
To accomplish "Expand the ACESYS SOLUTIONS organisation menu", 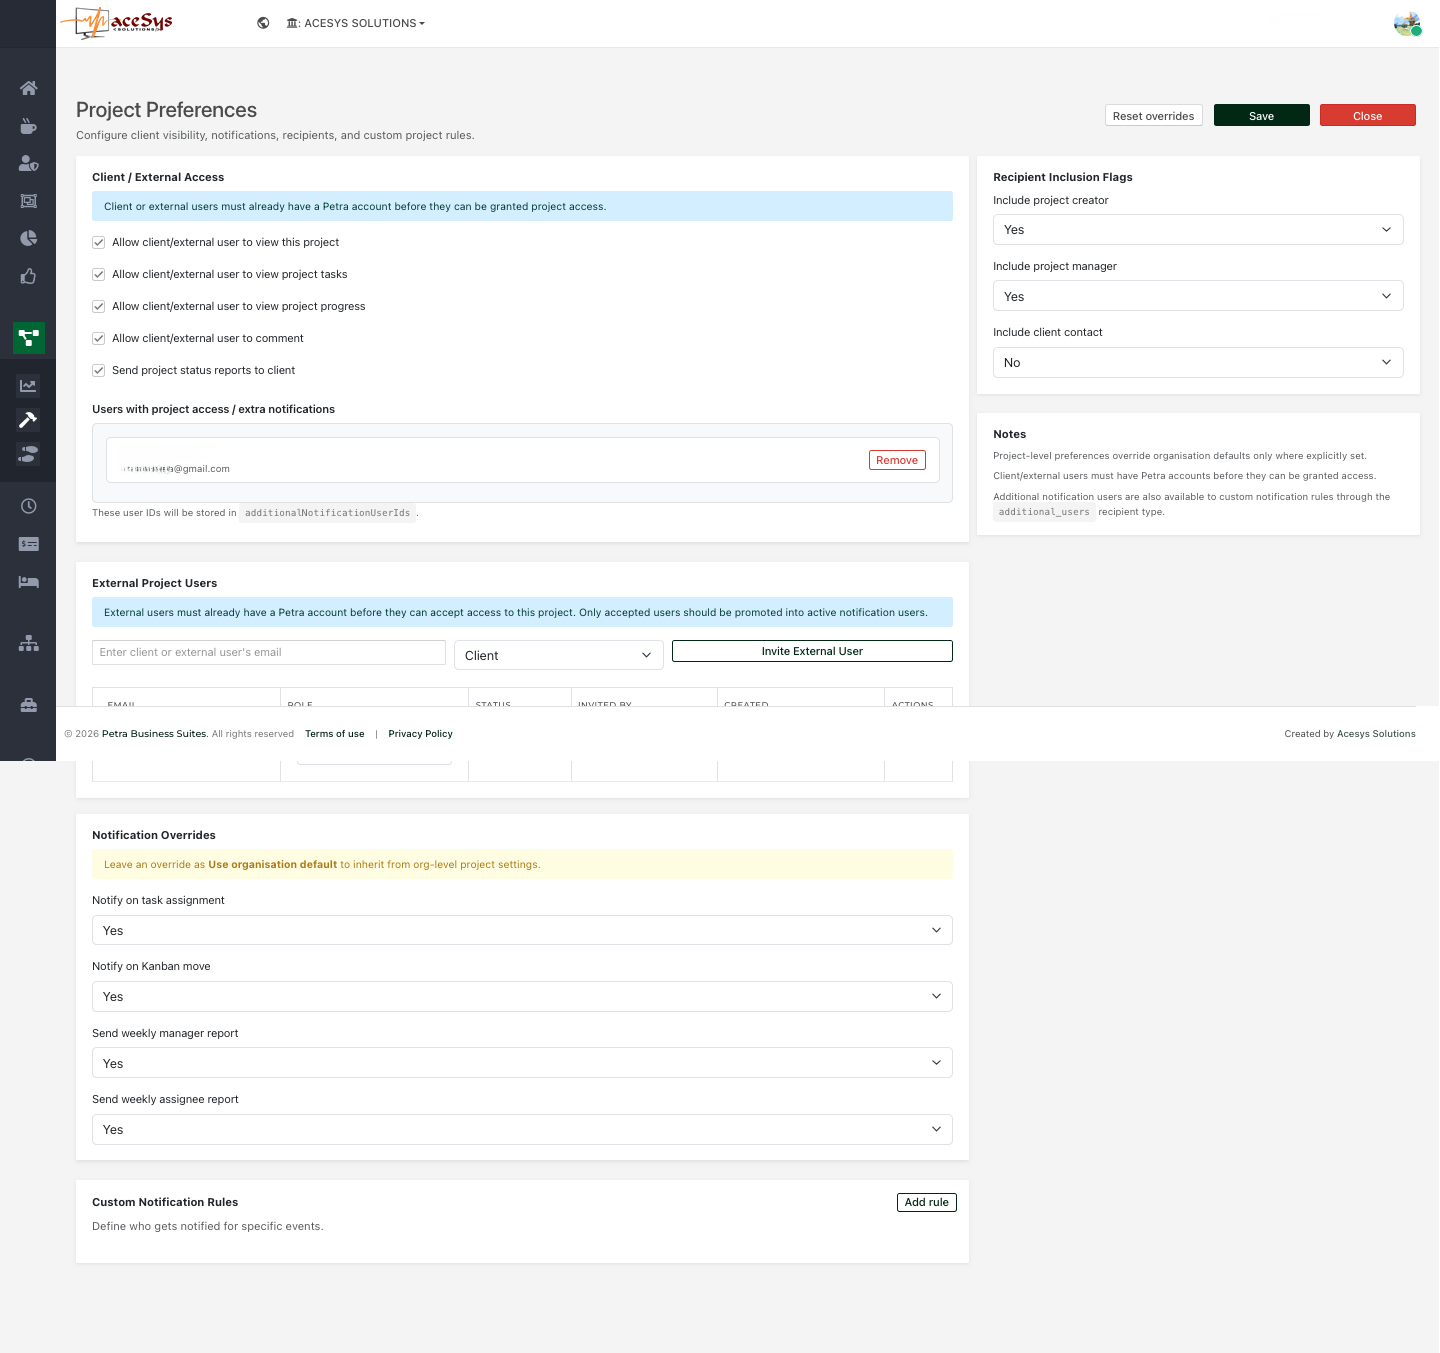I will tap(355, 23).
